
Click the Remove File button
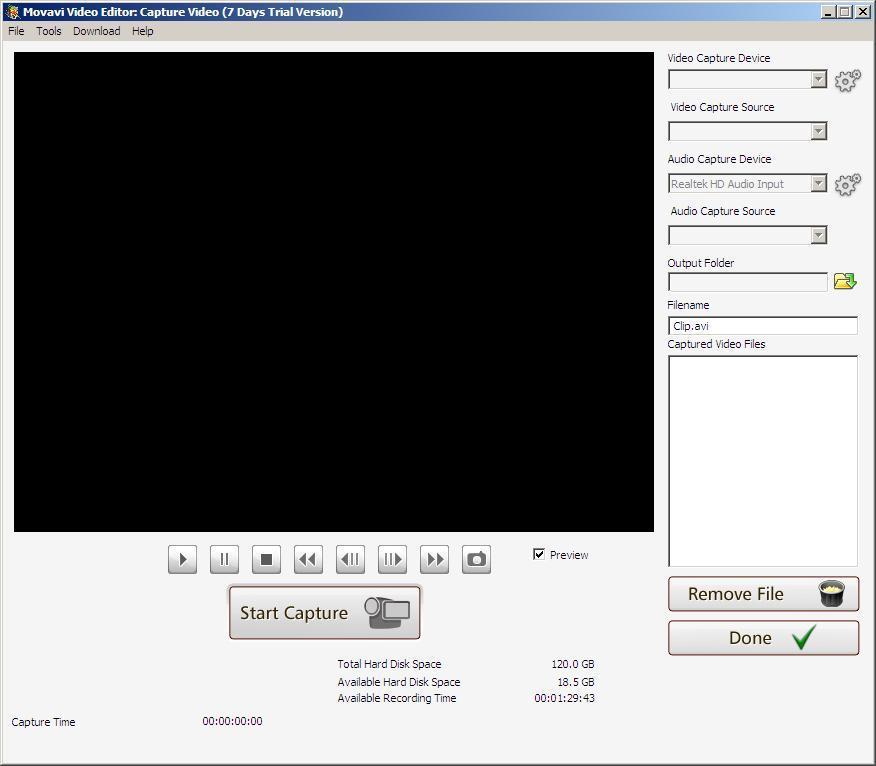pyautogui.click(x=762, y=593)
